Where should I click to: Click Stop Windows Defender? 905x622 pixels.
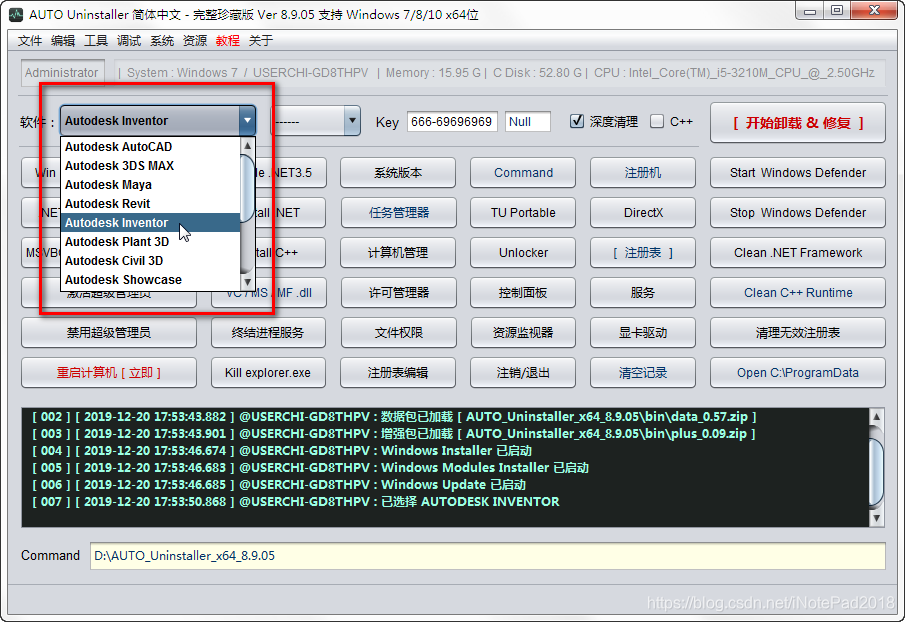click(x=798, y=212)
